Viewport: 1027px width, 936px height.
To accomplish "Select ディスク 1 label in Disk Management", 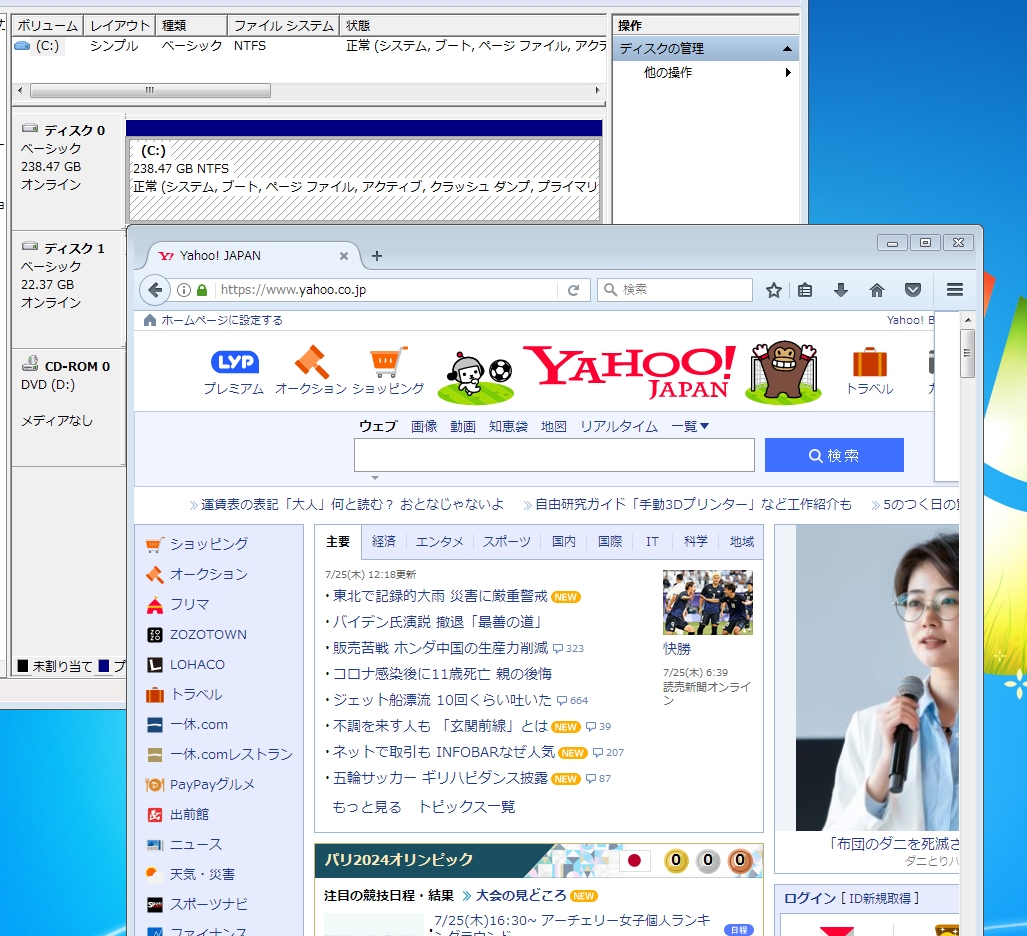I will (x=74, y=248).
